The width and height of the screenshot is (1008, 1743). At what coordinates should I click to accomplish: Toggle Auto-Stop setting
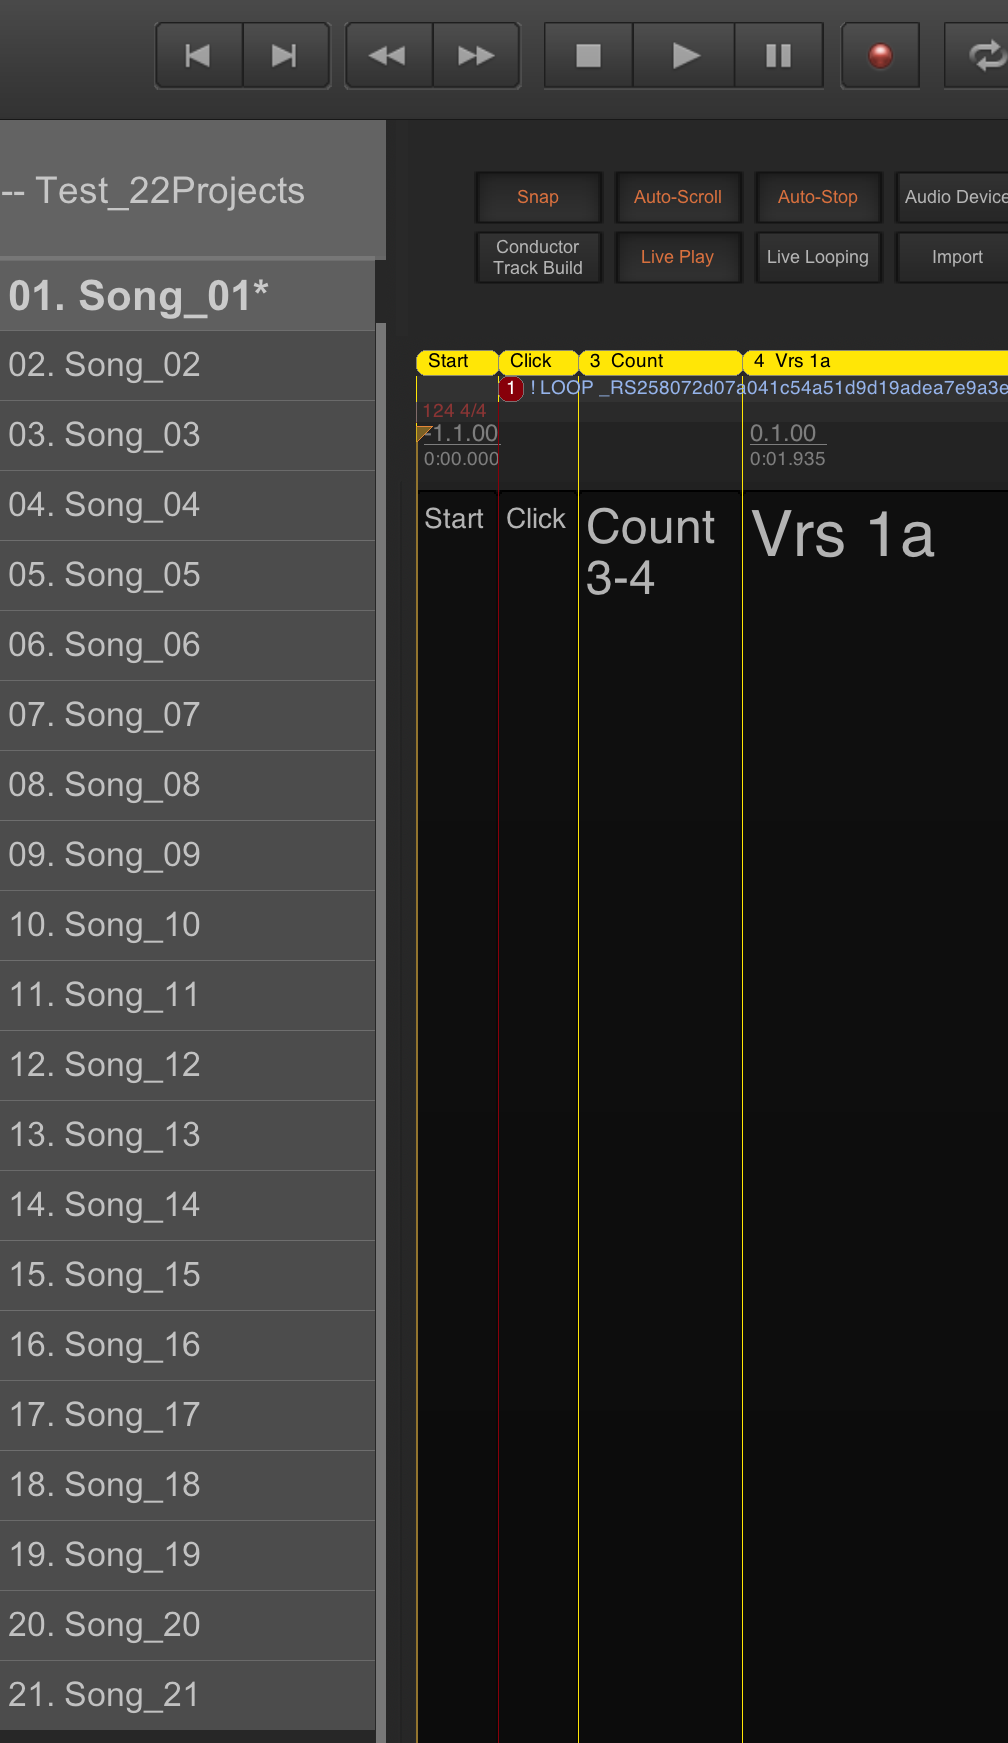pyautogui.click(x=818, y=197)
